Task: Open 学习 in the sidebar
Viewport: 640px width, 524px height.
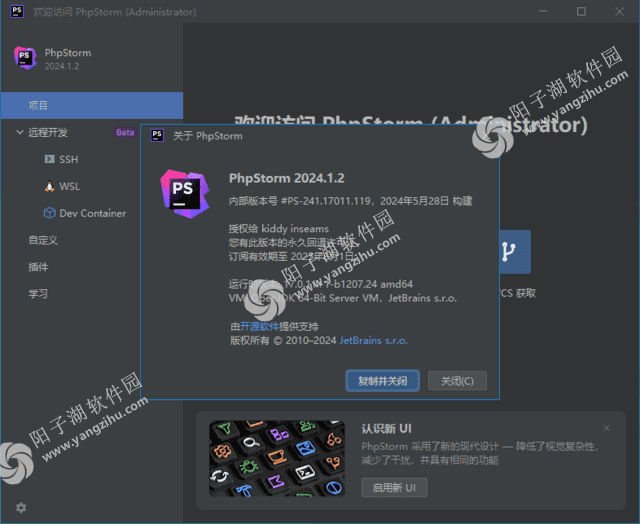Action: click(x=38, y=294)
